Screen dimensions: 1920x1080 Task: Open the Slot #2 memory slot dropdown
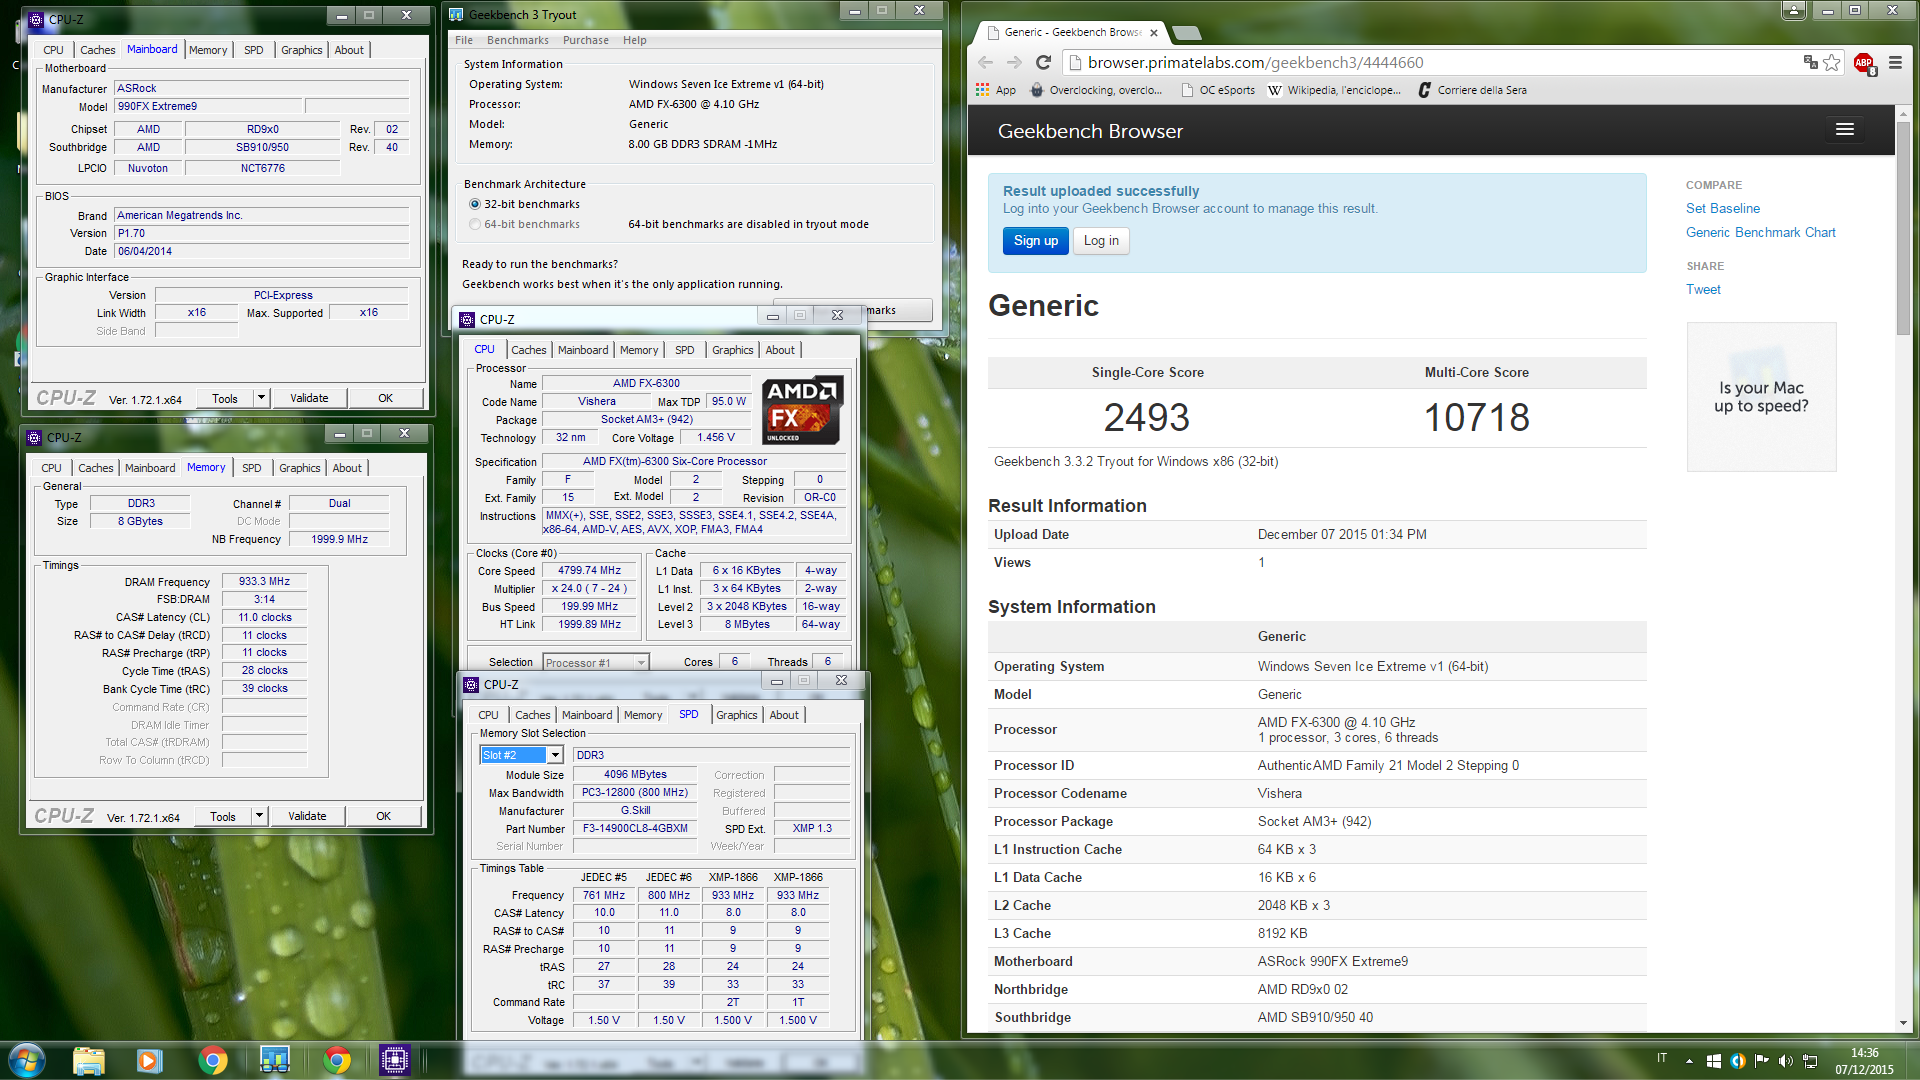click(555, 755)
